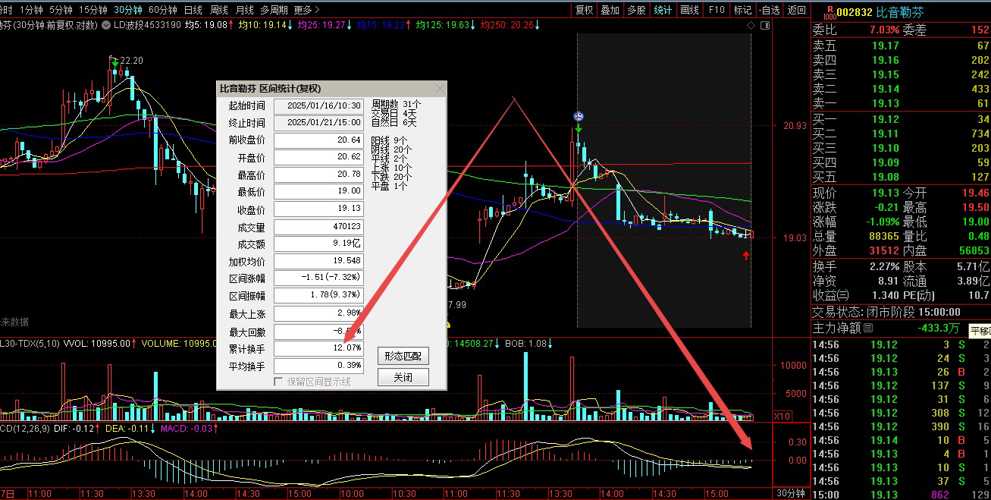This screenshot has height=500, width=991.
Task: Click the 主力净额 value -433.3万
Action: click(939, 329)
